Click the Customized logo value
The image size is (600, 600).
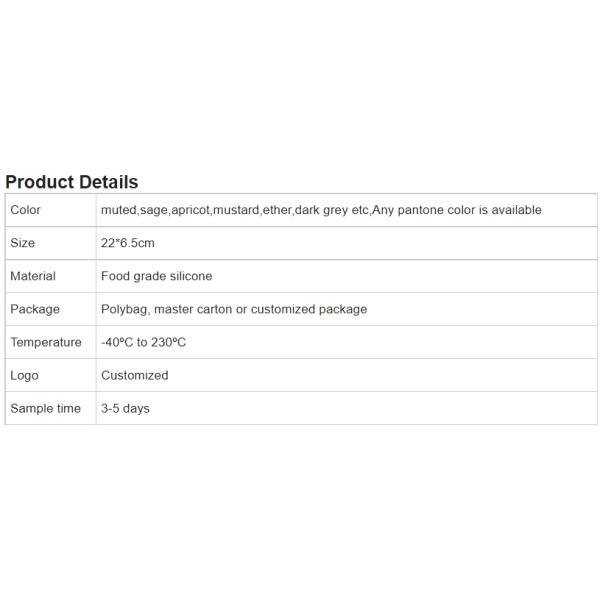pos(135,375)
